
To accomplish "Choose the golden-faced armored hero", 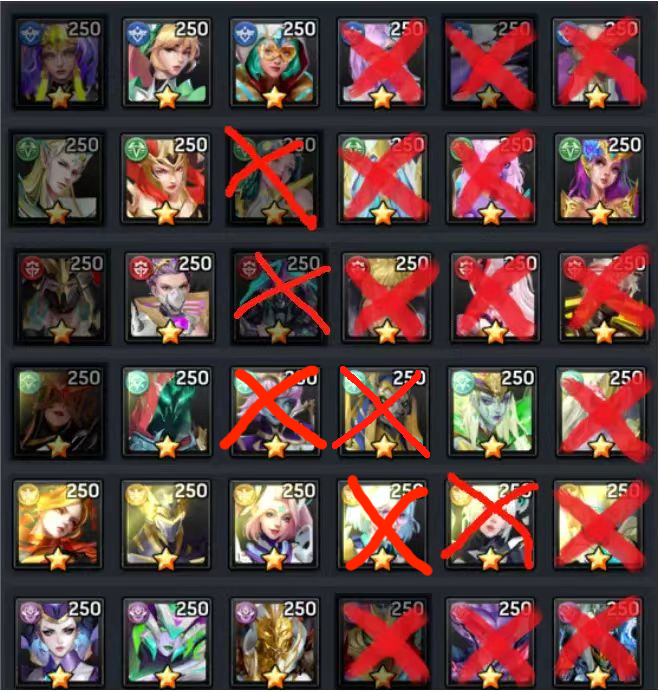I will [274, 642].
